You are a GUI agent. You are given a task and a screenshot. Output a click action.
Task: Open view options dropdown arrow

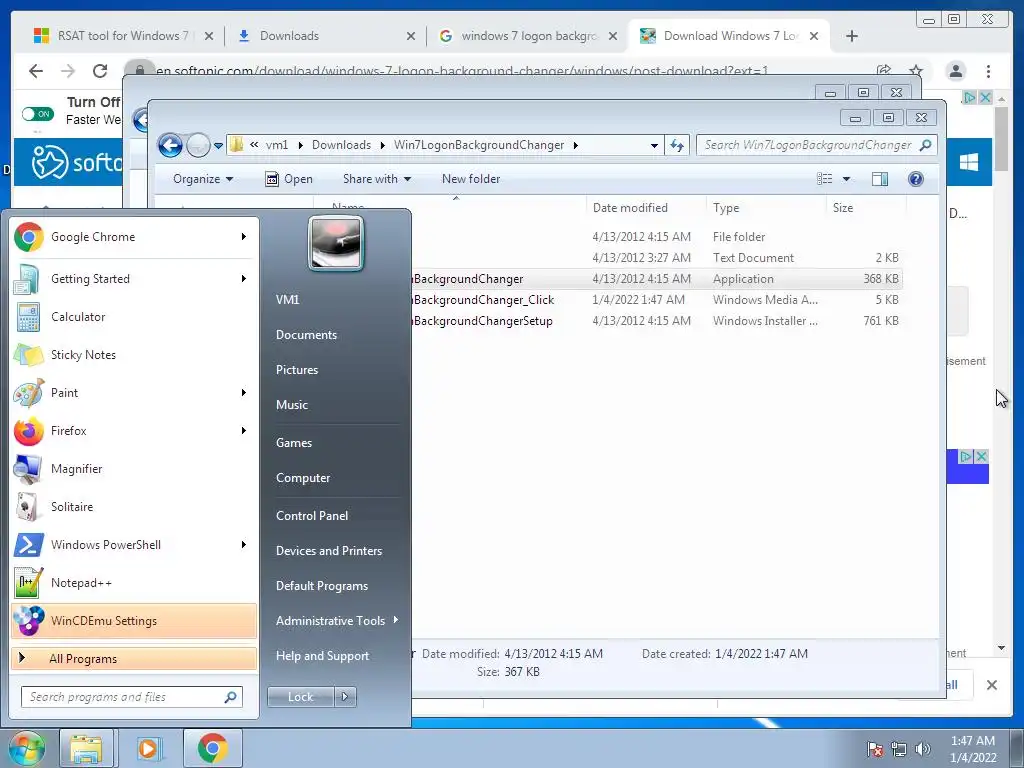pyautogui.click(x=846, y=179)
